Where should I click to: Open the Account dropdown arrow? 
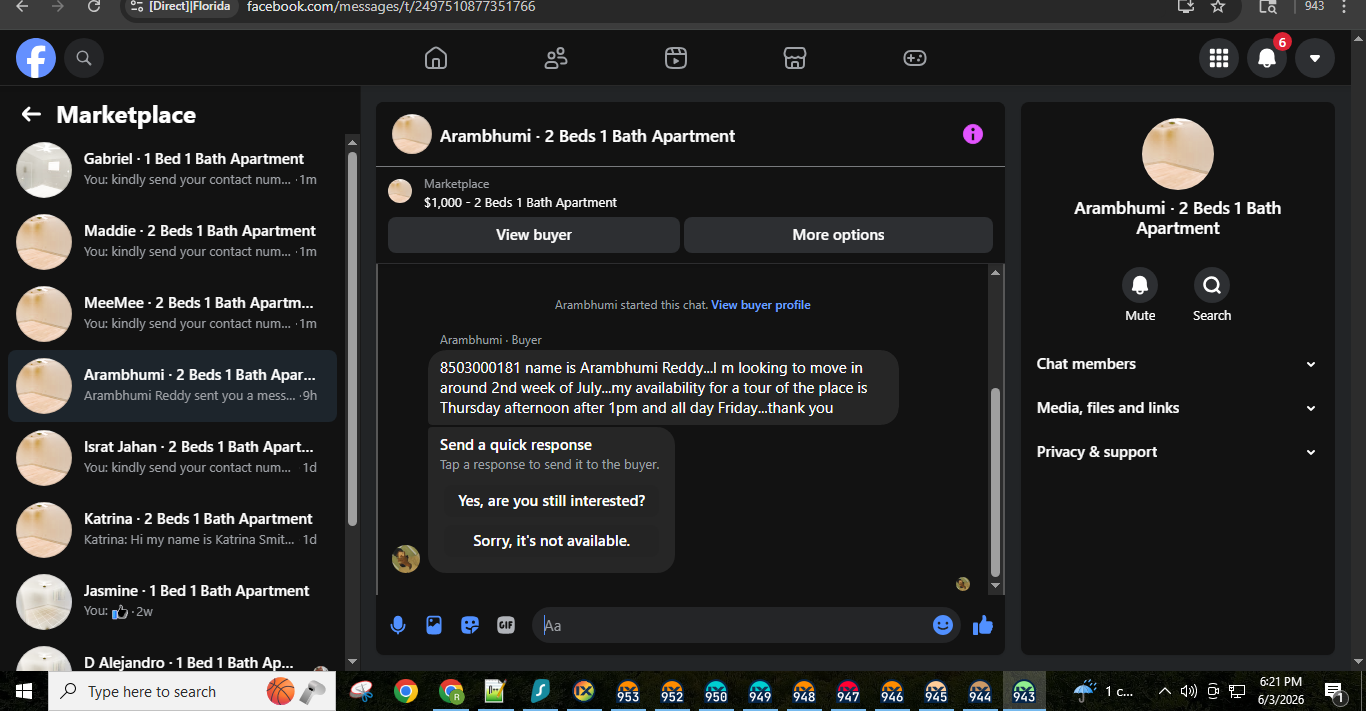tap(1315, 58)
